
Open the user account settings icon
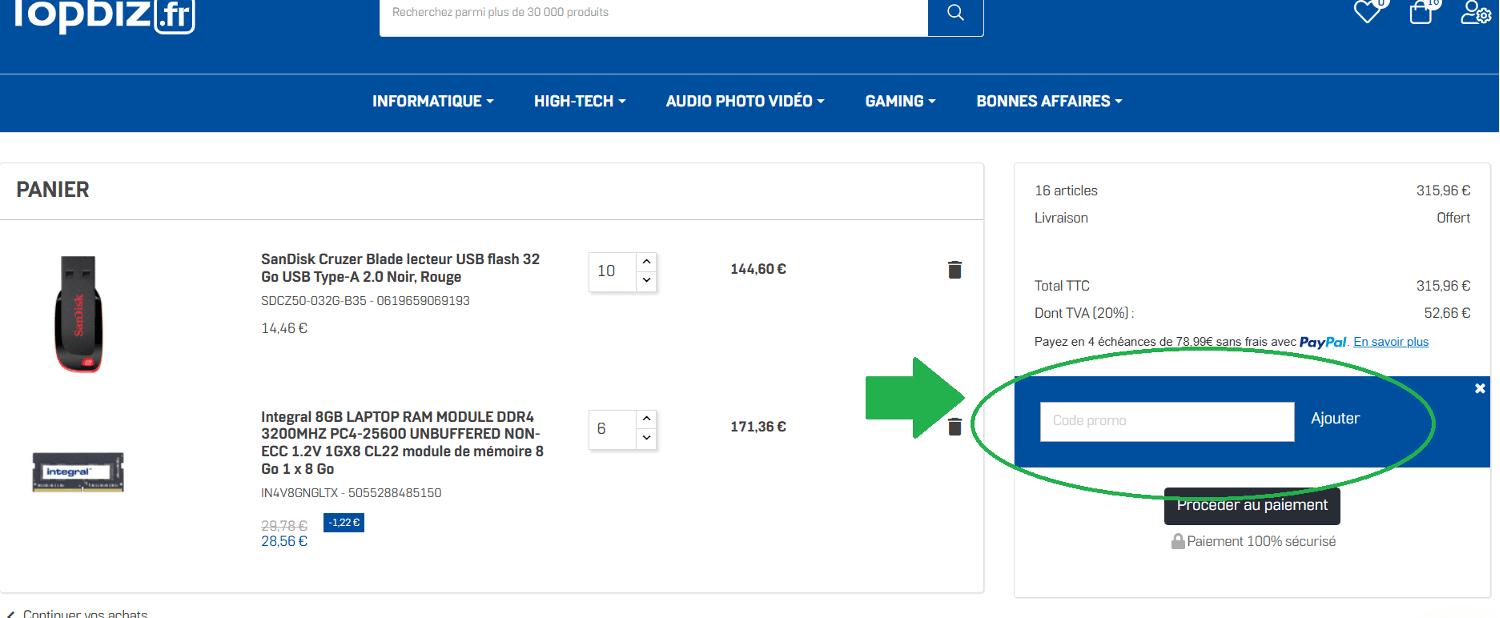(1475, 12)
